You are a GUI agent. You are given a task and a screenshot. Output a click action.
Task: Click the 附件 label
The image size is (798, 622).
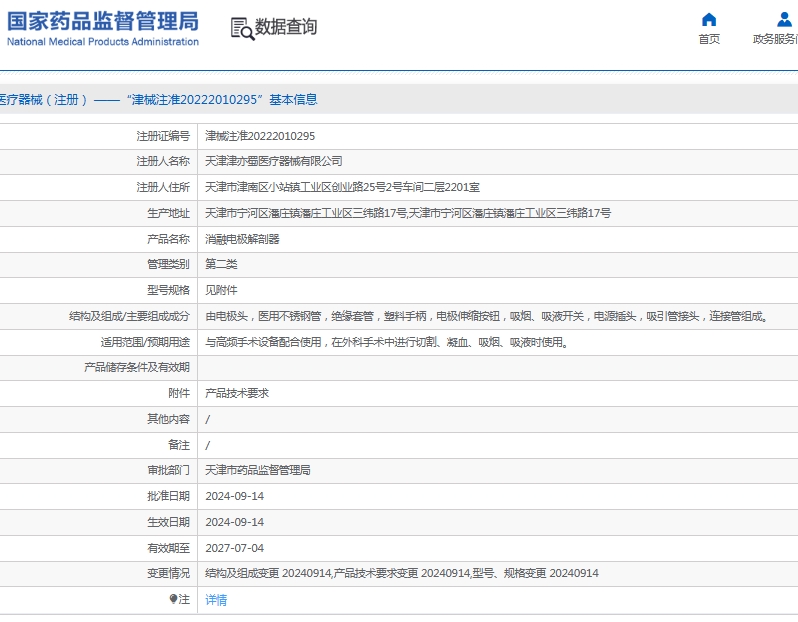click(179, 393)
